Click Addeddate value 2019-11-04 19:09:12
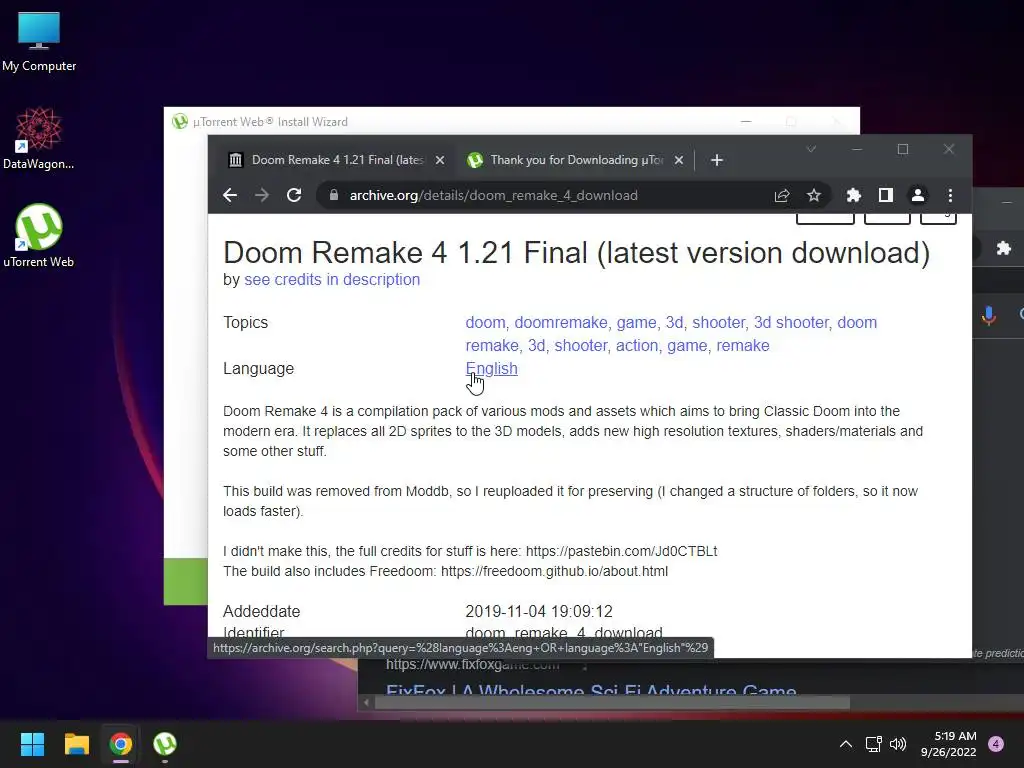The width and height of the screenshot is (1024, 768). (x=539, y=611)
